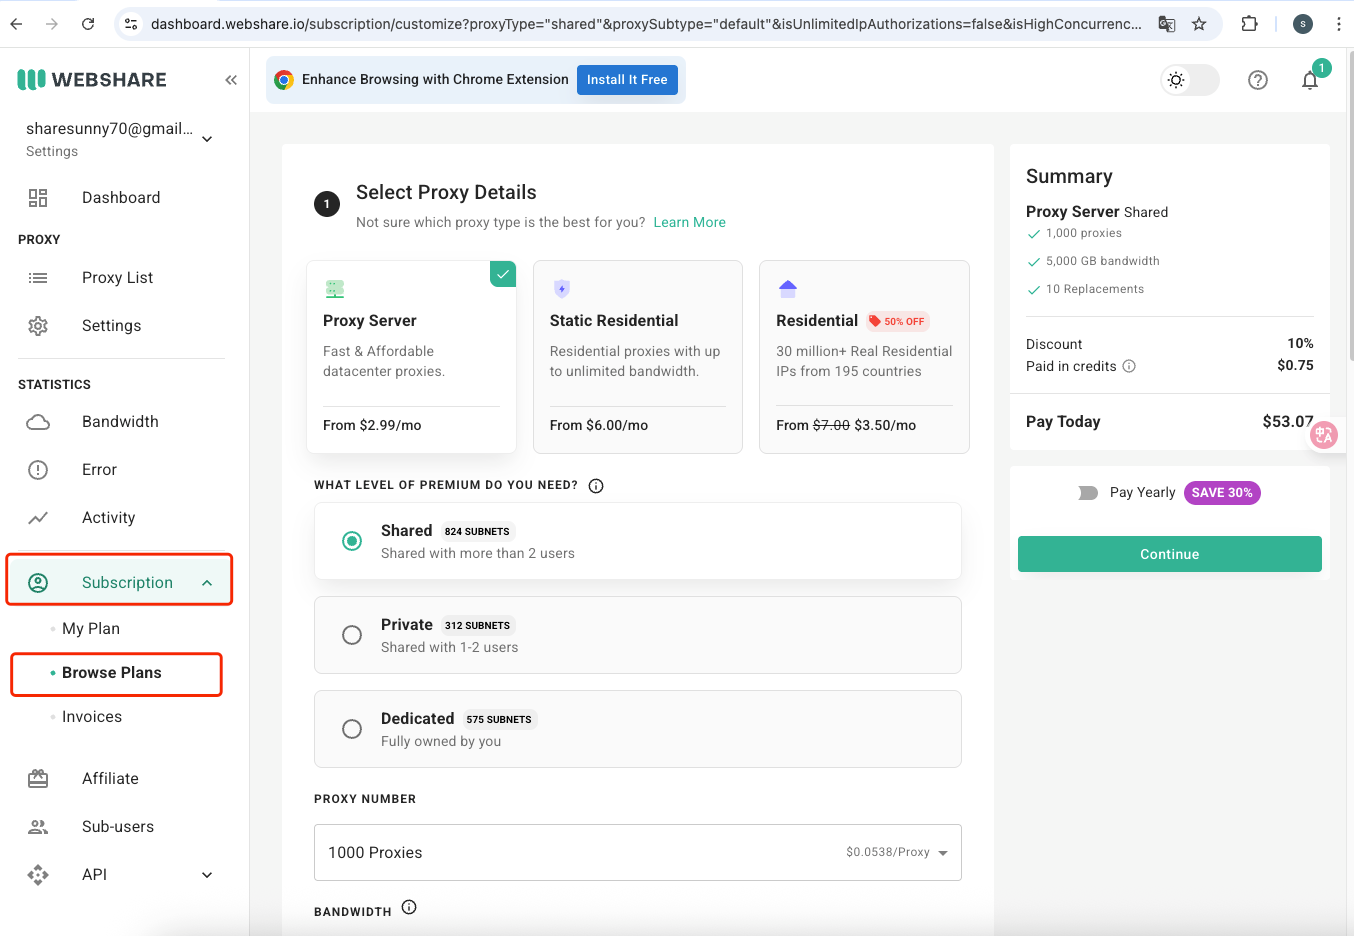
Task: Toggle the light/dark theme switch
Action: click(1190, 80)
